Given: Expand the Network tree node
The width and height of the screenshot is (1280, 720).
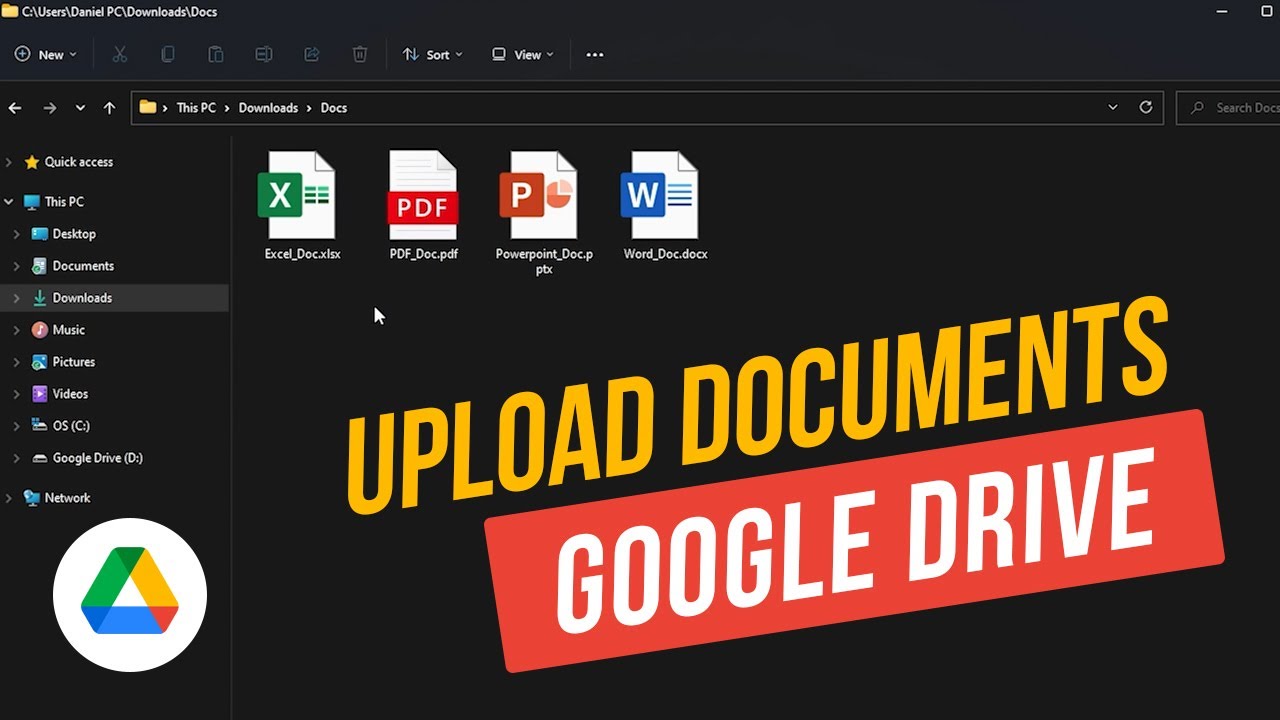Looking at the screenshot, I should [9, 498].
